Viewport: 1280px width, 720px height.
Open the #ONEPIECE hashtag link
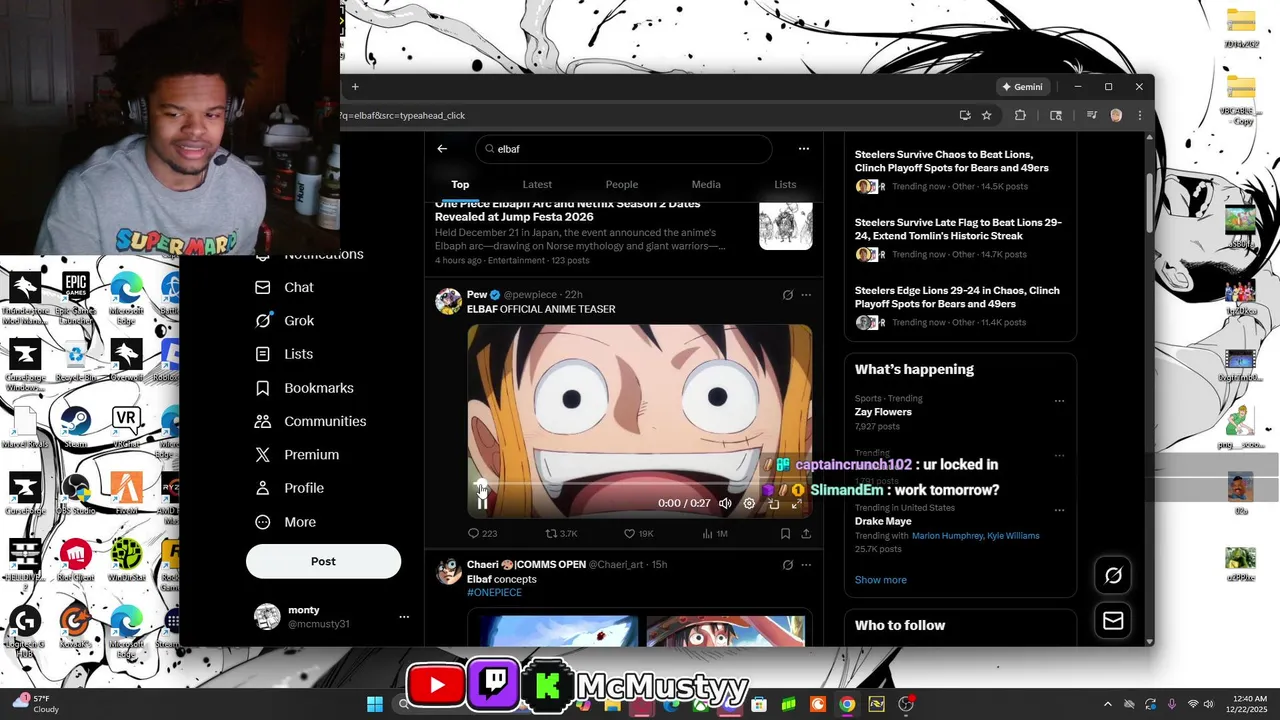click(494, 593)
